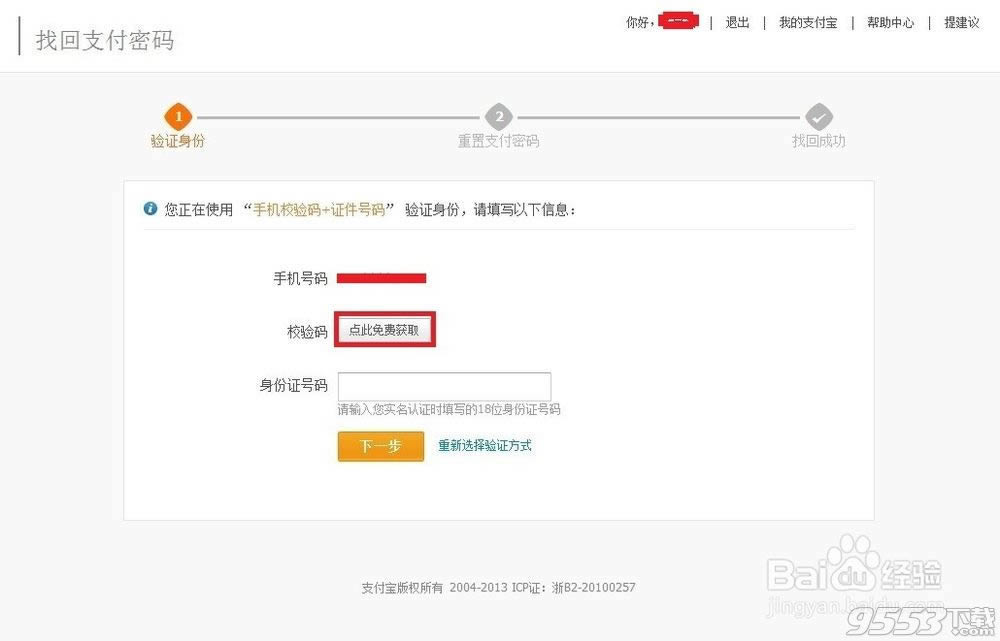Image resolution: width=1000 pixels, height=641 pixels.
Task: Click the 验证身份 step label
Action: click(177, 142)
